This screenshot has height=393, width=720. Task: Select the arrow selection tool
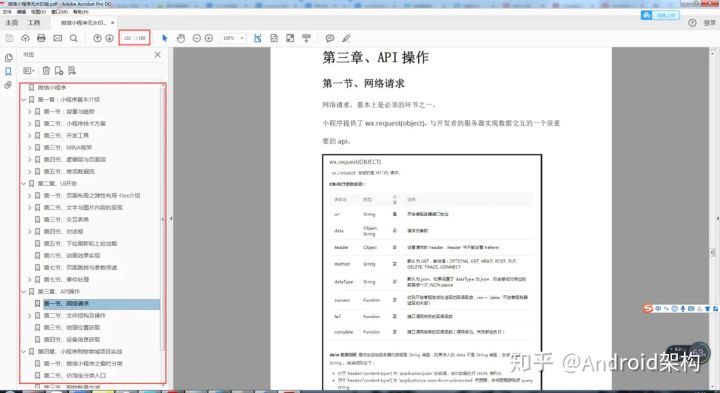165,38
